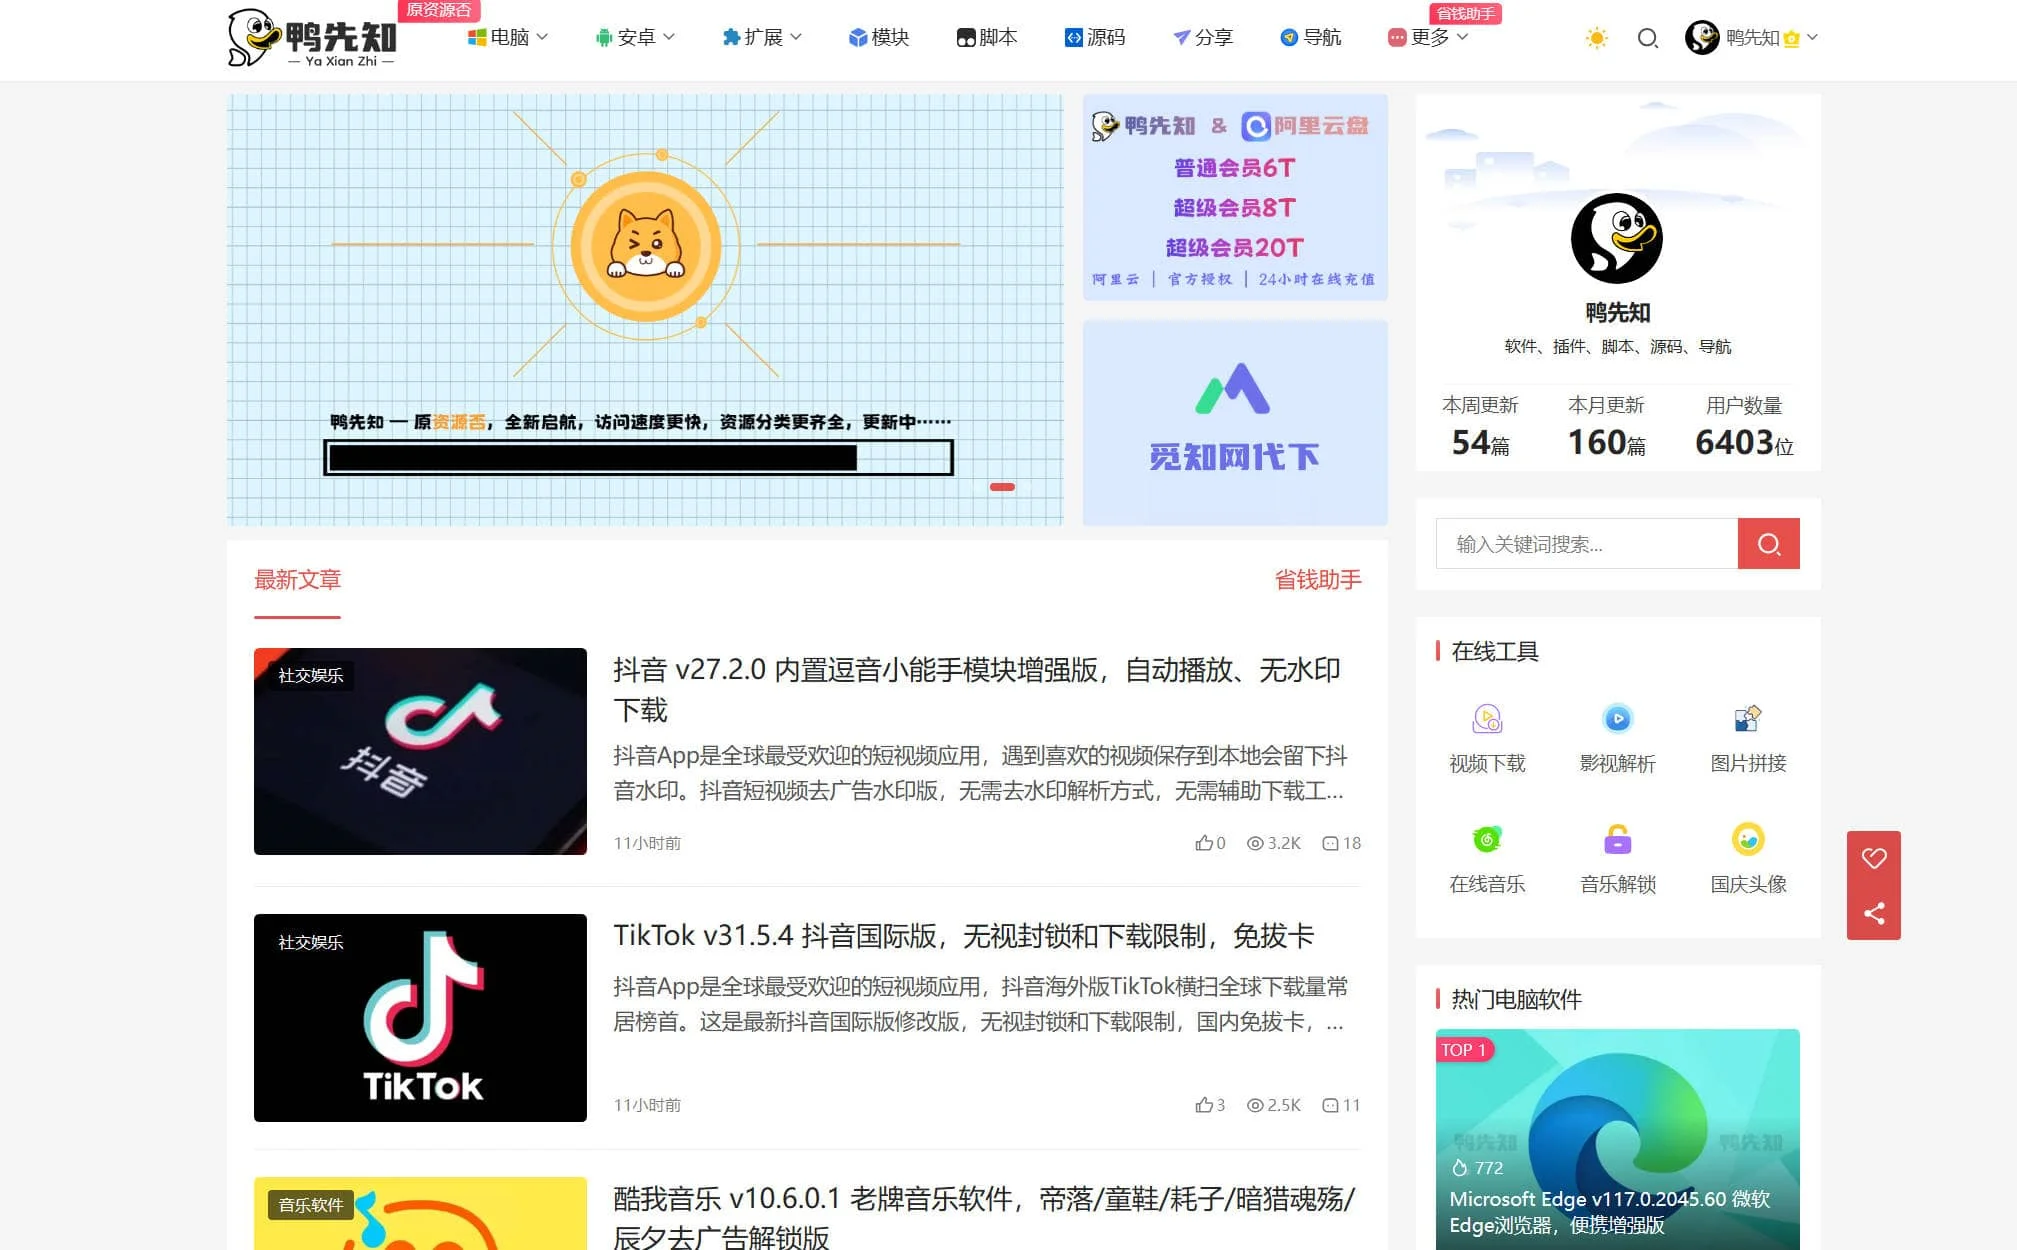Open the 在线音乐 online tool
This screenshot has width=2017, height=1250.
click(1487, 859)
